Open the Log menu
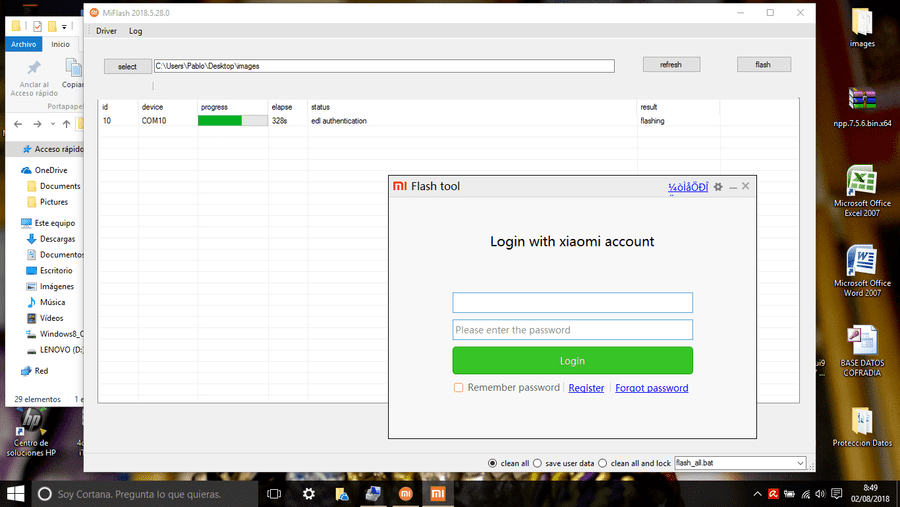This screenshot has height=507, width=900. point(135,31)
